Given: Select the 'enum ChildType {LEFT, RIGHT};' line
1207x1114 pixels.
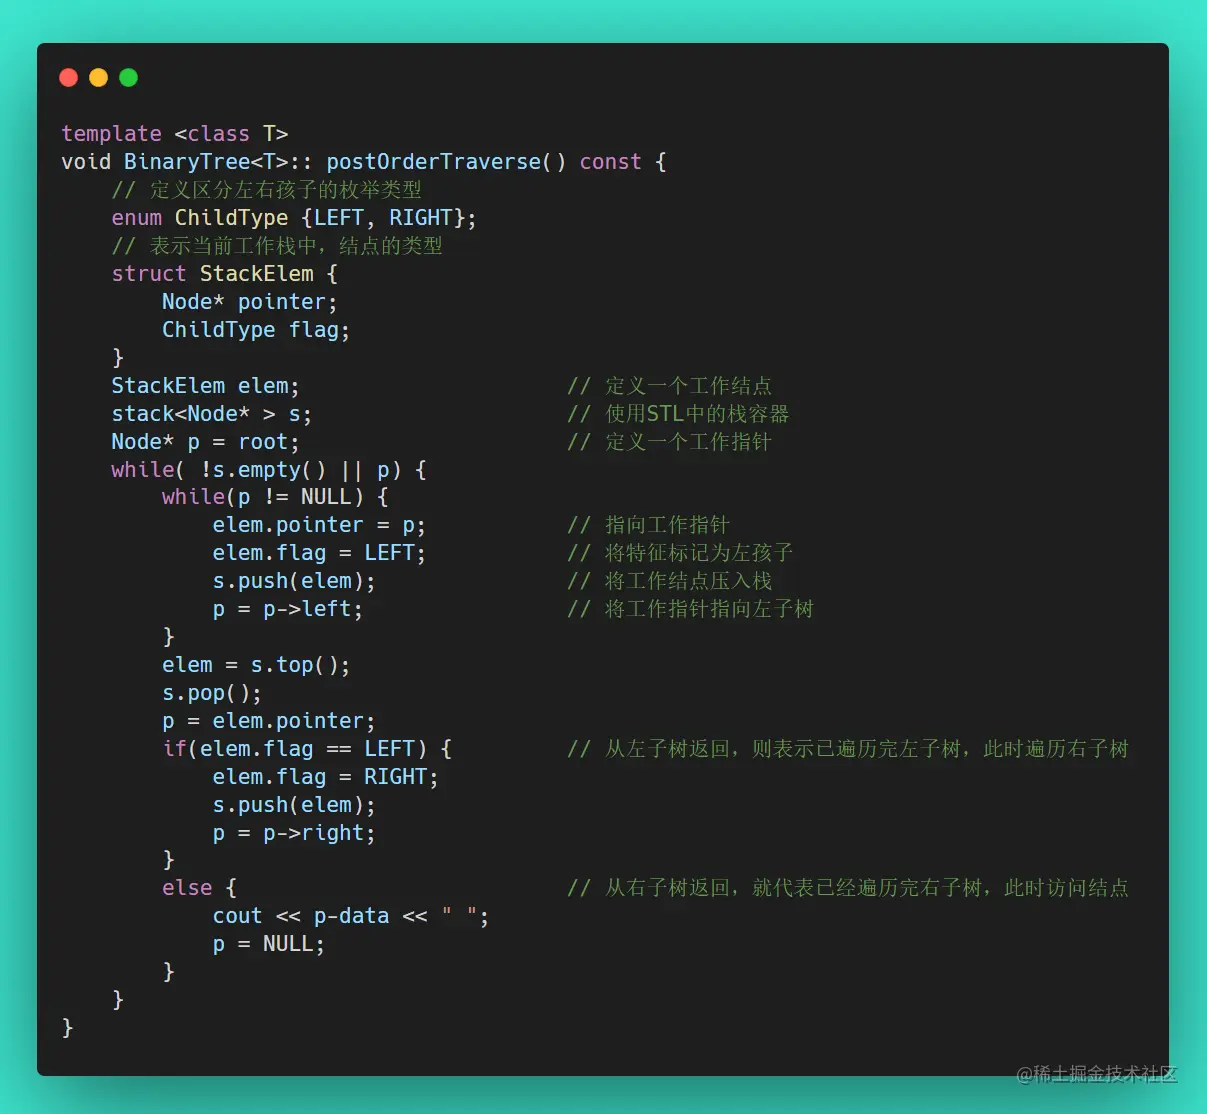Looking at the screenshot, I should point(294,218).
